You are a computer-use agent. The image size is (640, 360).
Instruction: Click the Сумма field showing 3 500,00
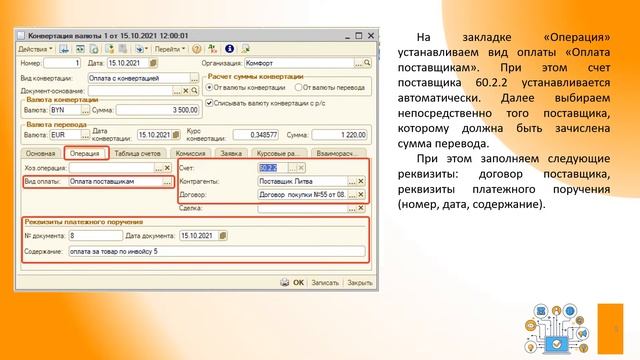(x=158, y=110)
